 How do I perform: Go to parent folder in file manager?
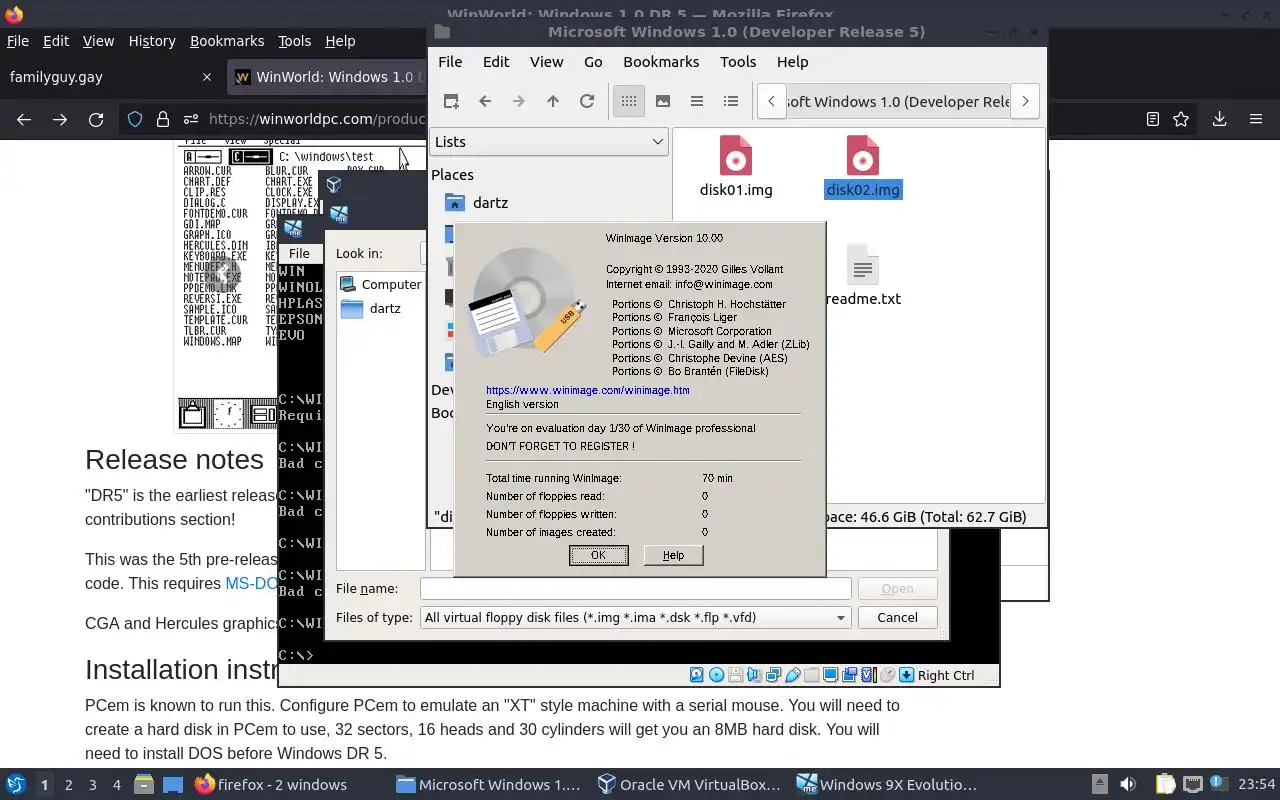click(553, 101)
